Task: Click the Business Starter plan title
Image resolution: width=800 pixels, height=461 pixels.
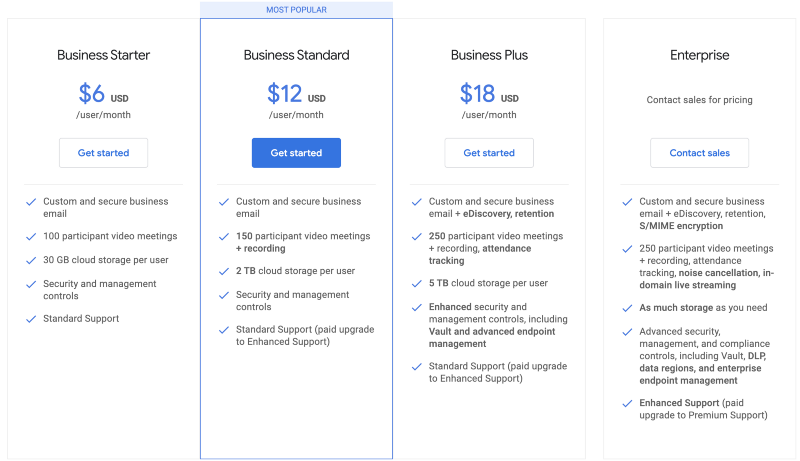Action: pos(104,55)
